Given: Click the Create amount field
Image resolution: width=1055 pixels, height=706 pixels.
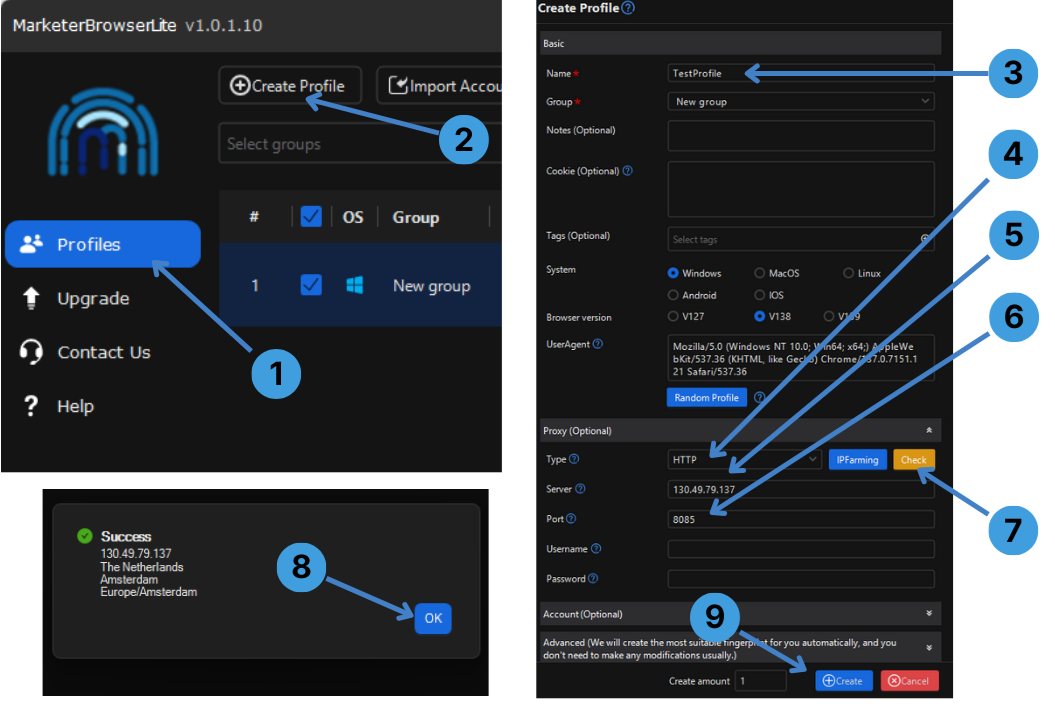Looking at the screenshot, I should [760, 681].
